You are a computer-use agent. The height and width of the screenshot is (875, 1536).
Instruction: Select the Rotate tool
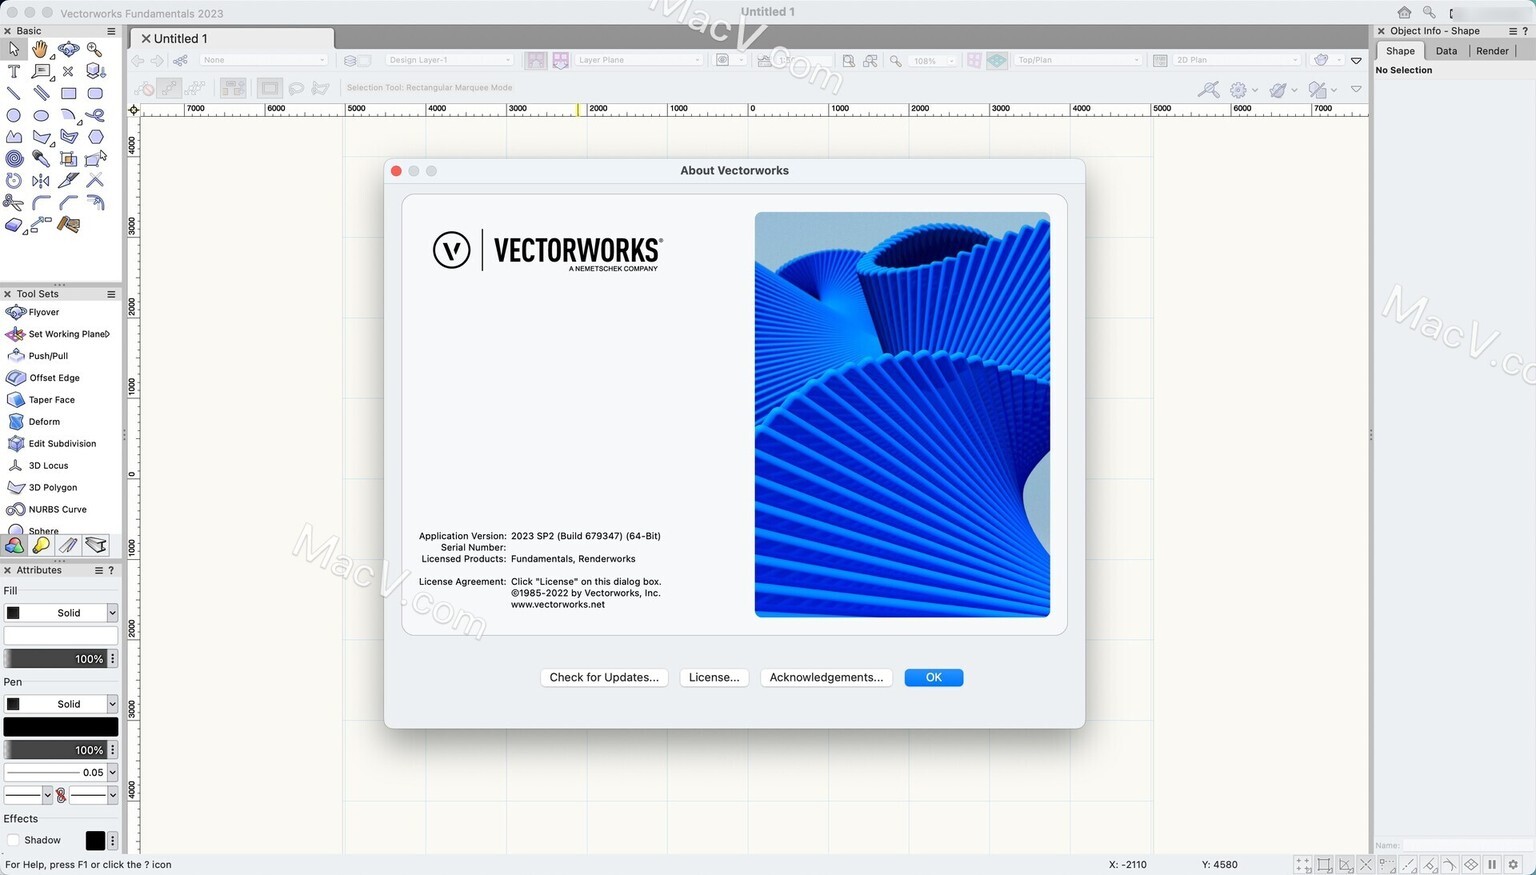(x=14, y=181)
